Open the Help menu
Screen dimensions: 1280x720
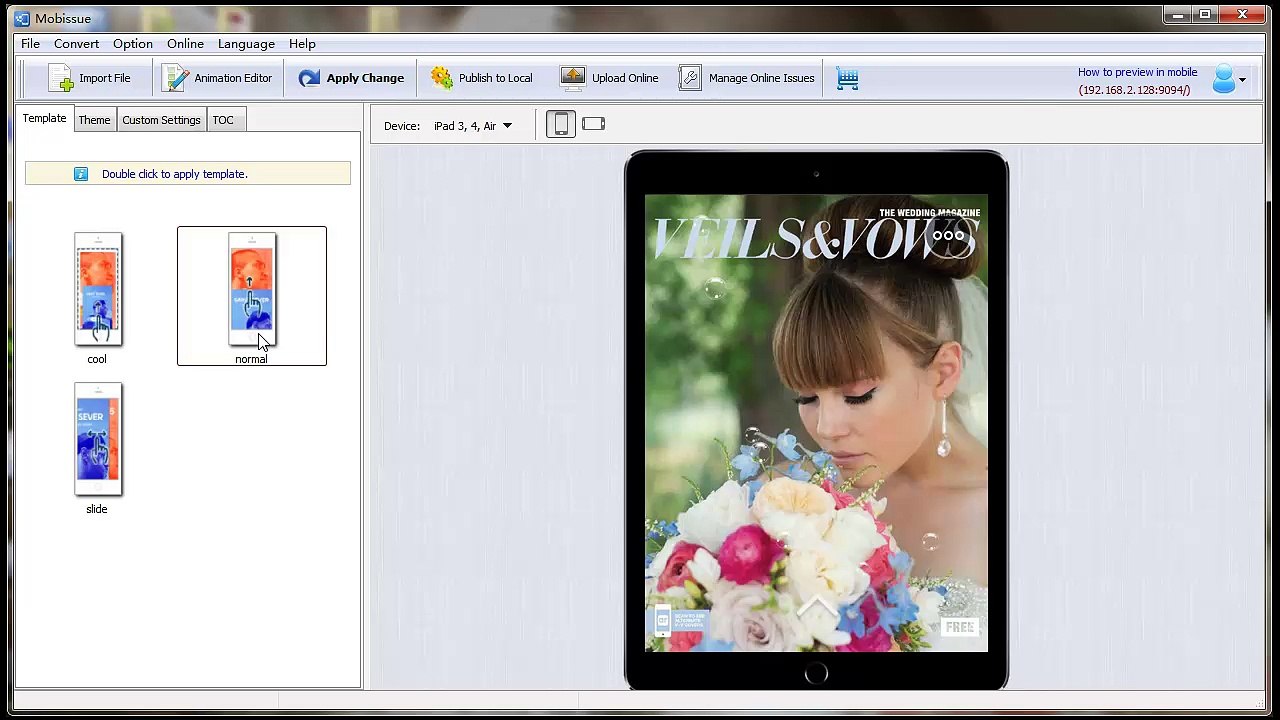pos(302,44)
